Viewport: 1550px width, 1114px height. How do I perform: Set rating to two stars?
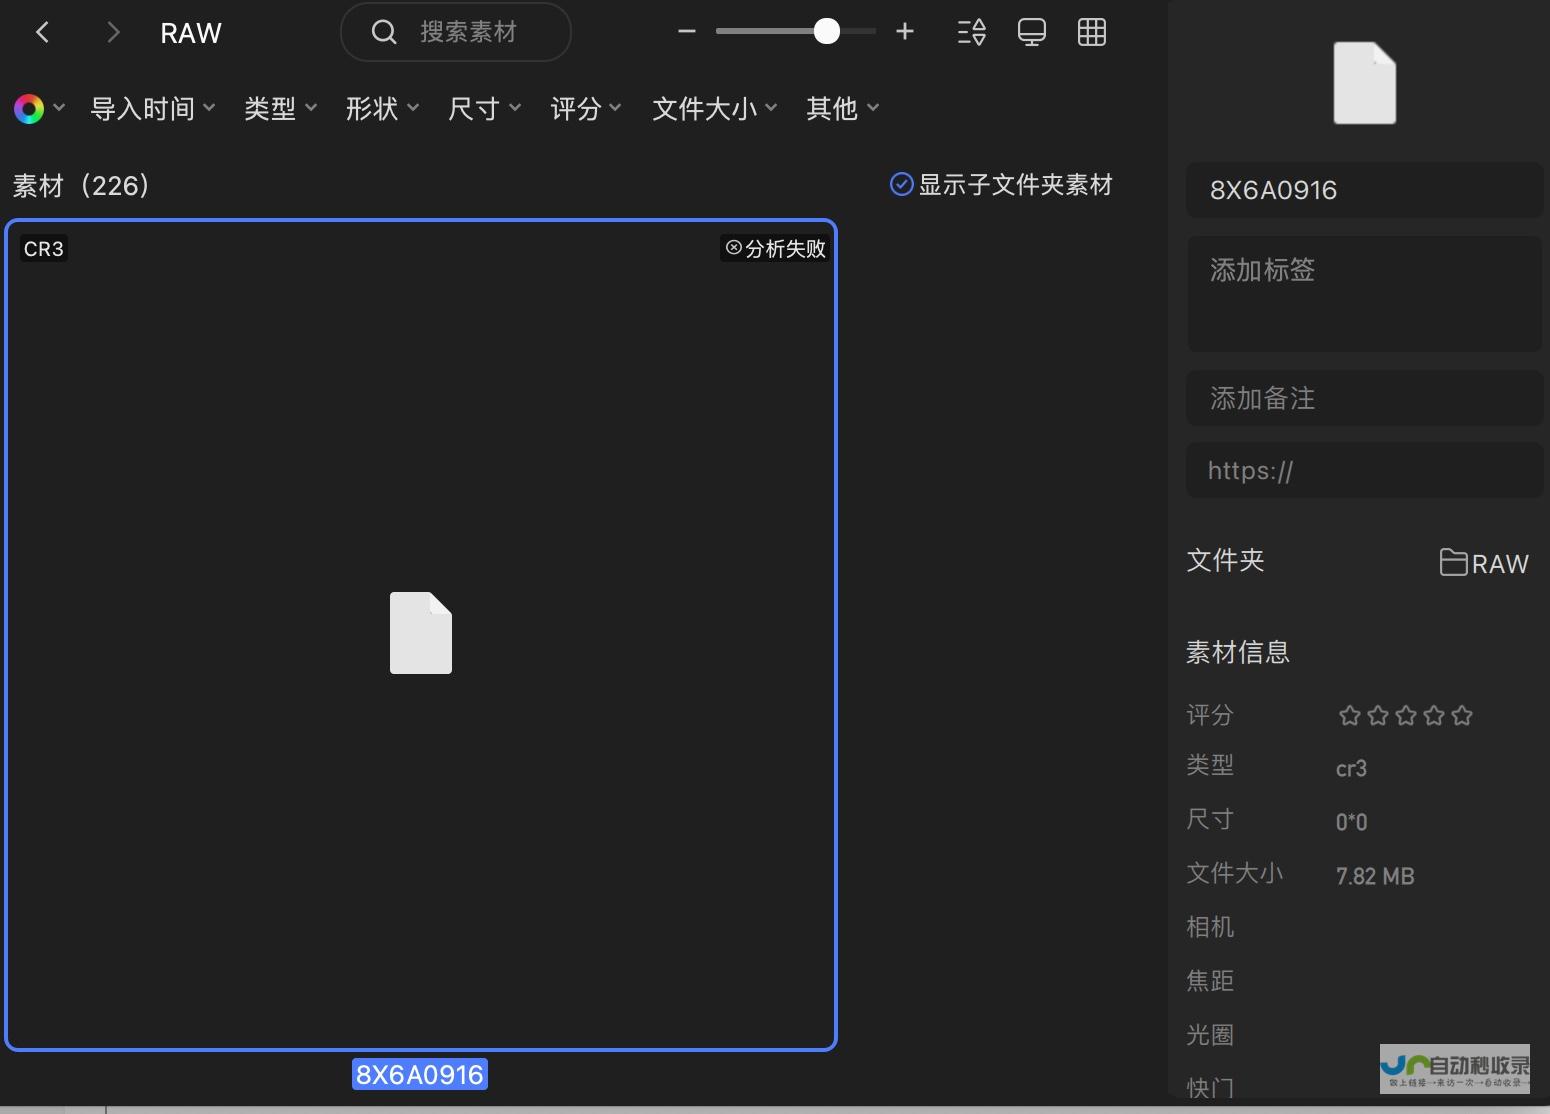click(1378, 715)
